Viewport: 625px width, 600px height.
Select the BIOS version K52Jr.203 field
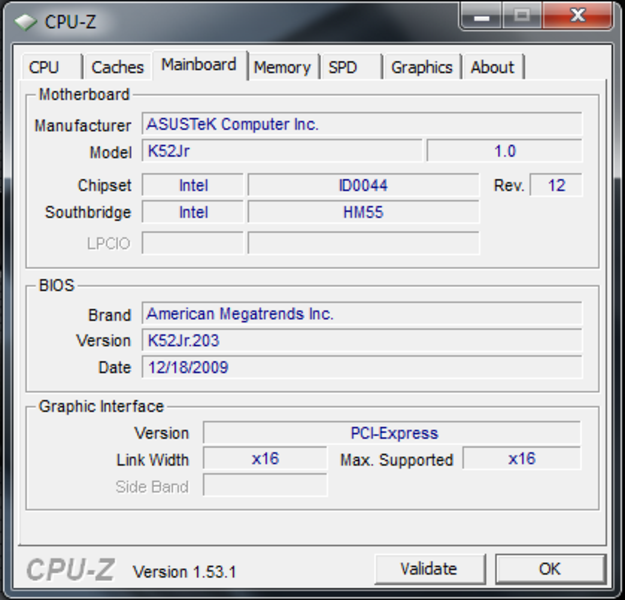pos(361,341)
